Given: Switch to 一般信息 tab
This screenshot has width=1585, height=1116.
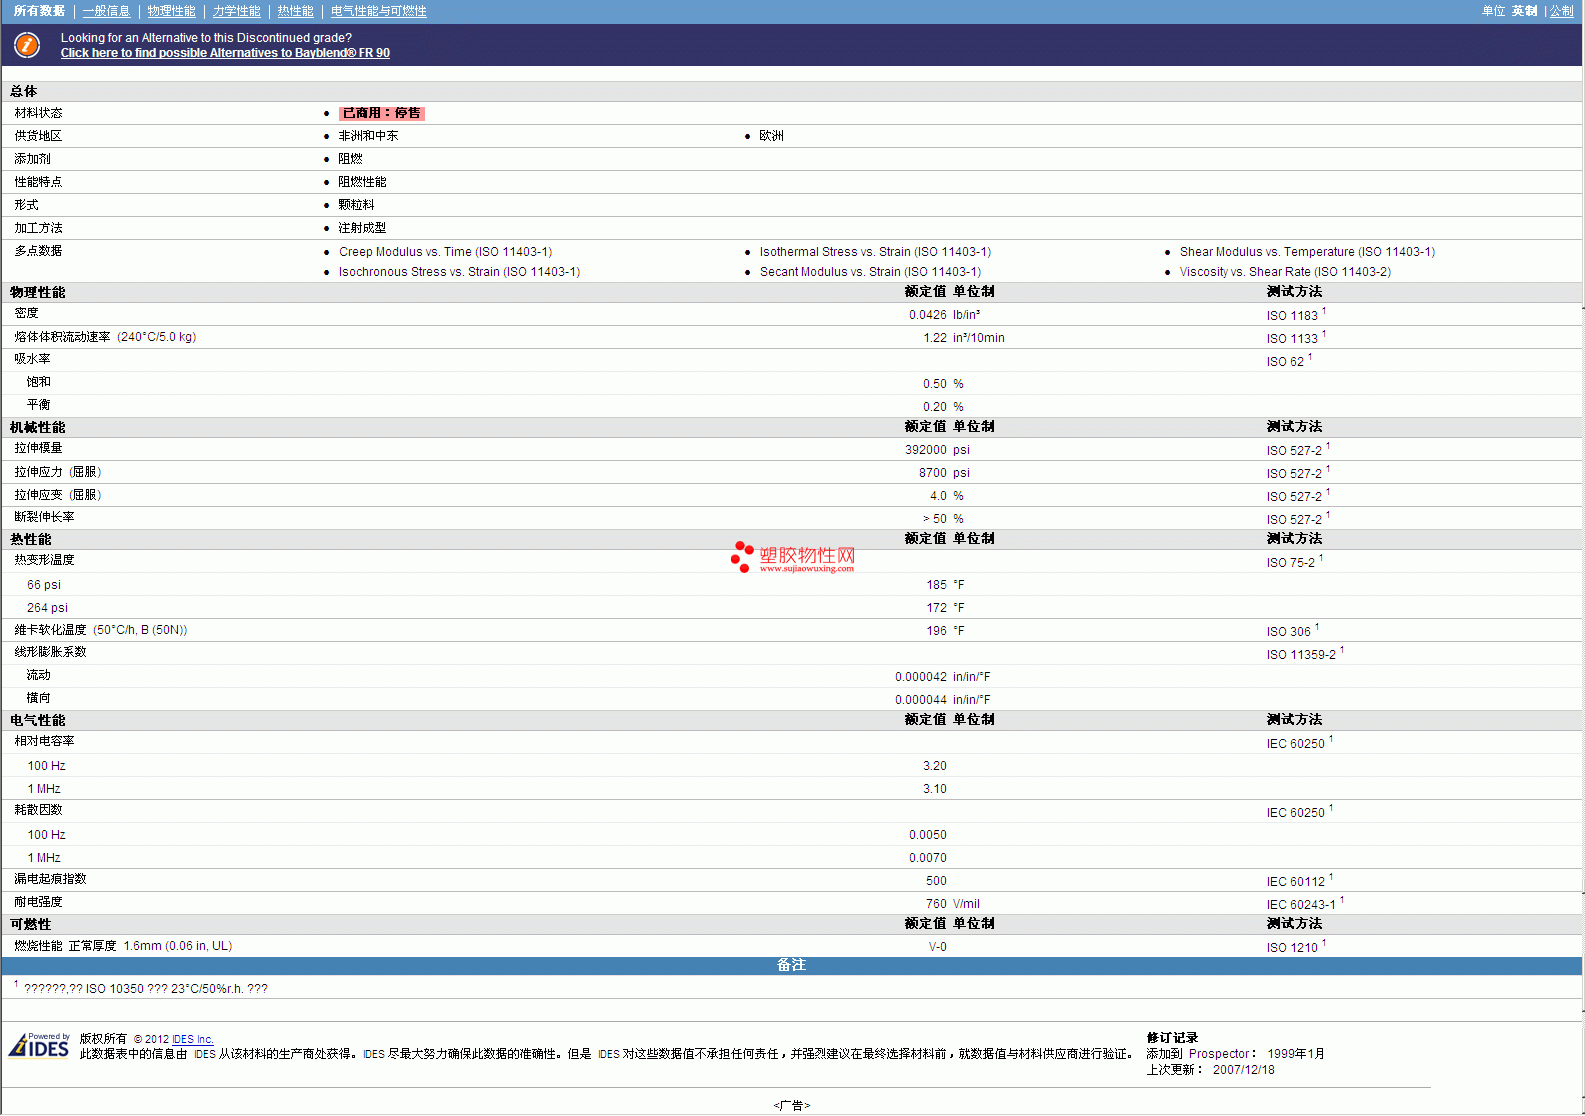Looking at the screenshot, I should 106,11.
